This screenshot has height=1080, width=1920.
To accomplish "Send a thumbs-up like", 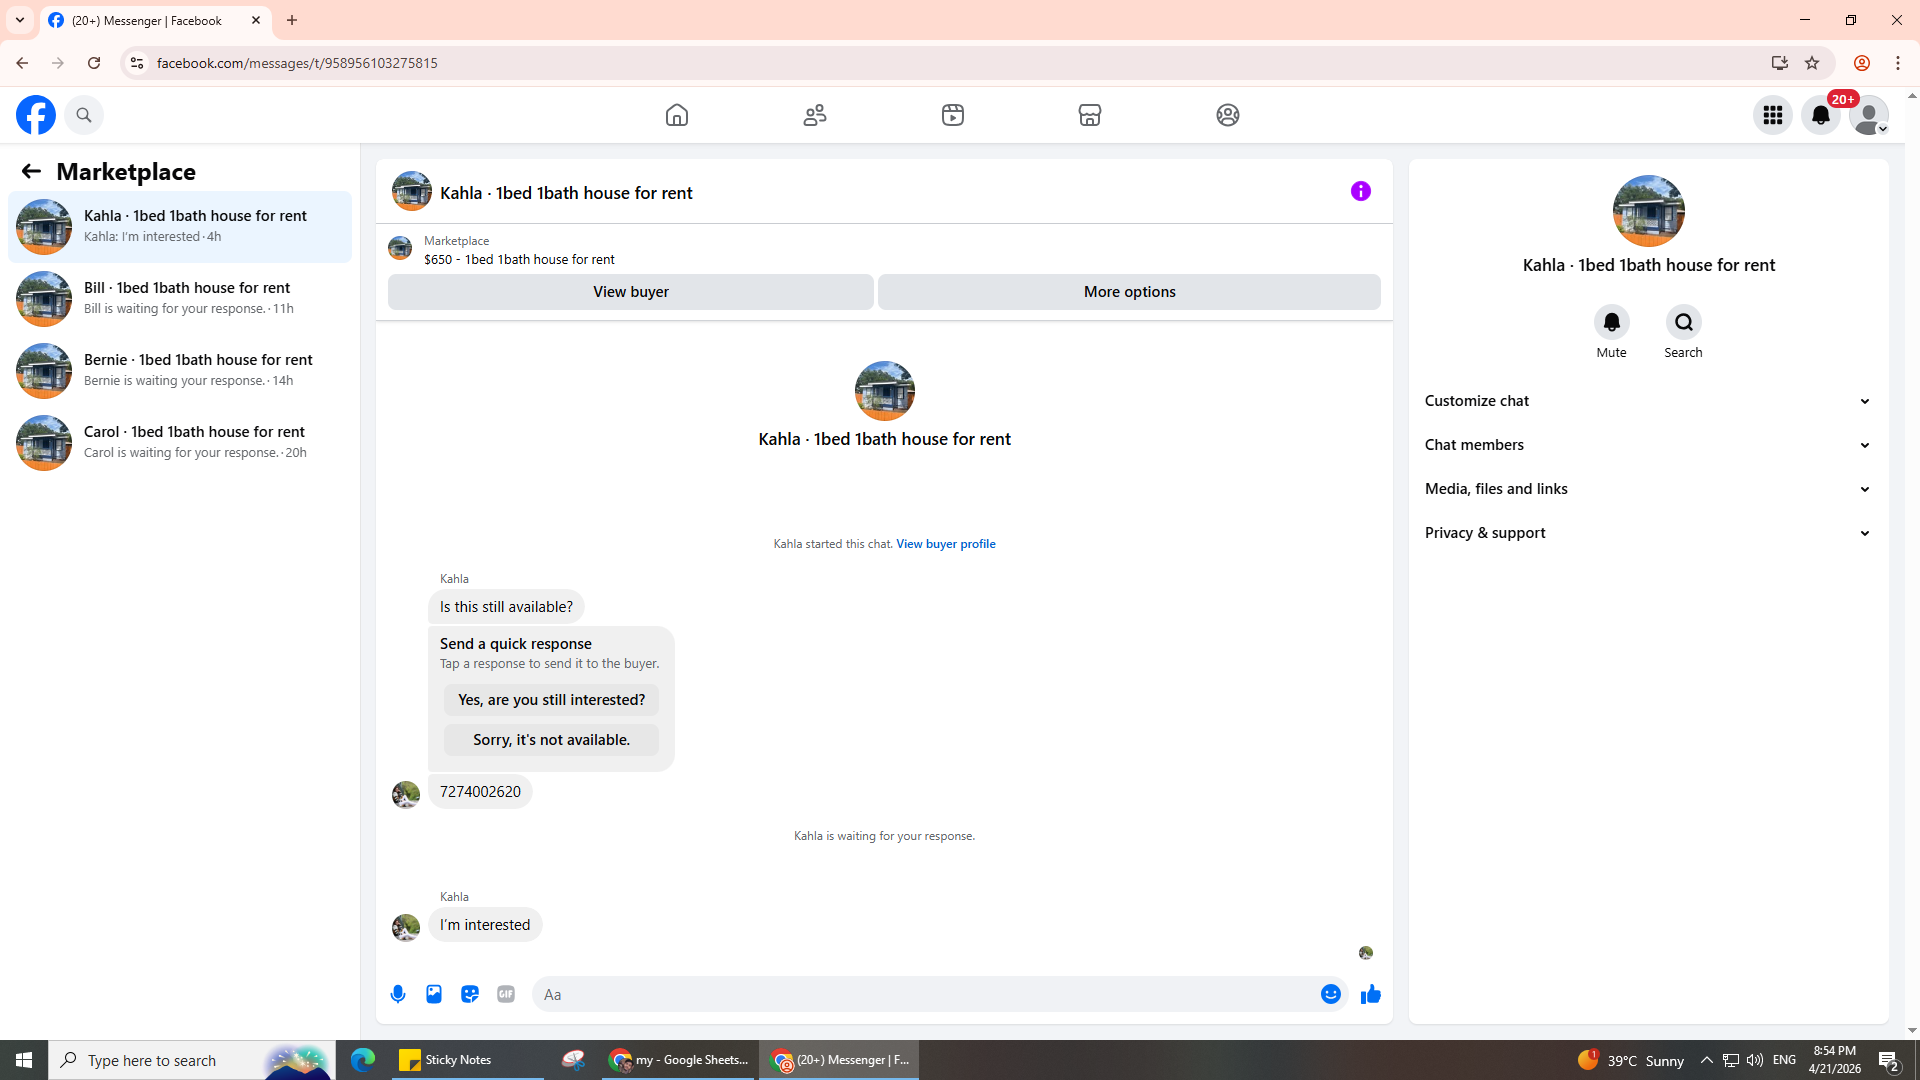I will click(1371, 994).
